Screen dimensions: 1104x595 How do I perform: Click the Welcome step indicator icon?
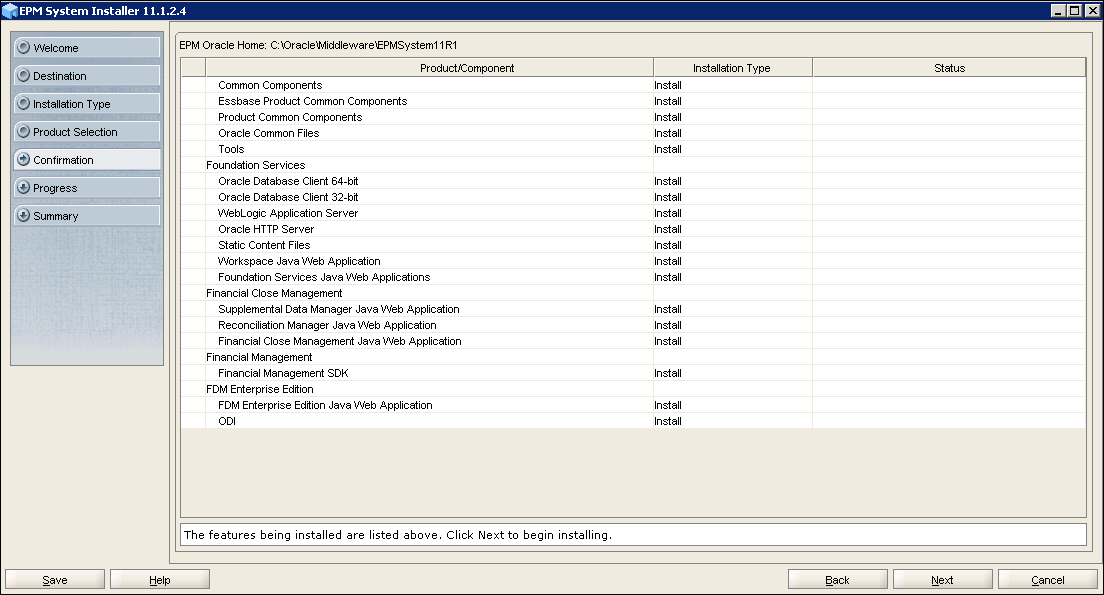(25, 47)
